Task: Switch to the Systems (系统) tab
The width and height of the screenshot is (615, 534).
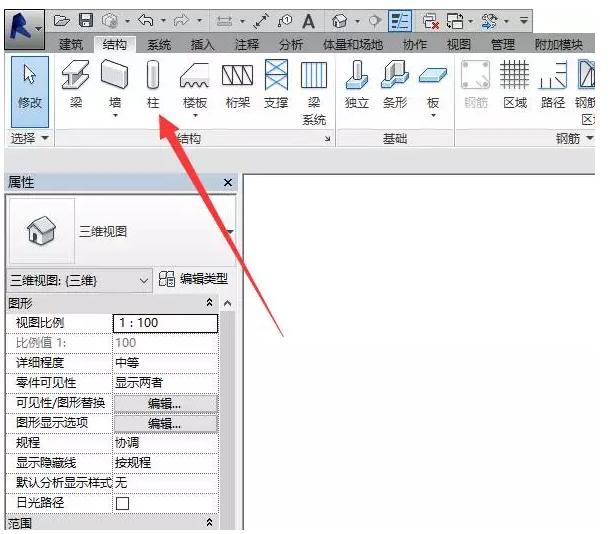Action: (x=159, y=45)
